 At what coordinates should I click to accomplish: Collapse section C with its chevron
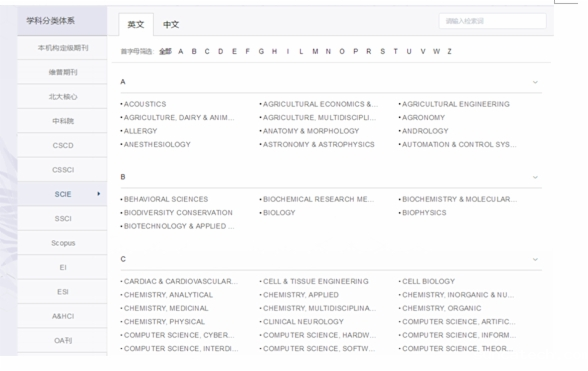(535, 259)
